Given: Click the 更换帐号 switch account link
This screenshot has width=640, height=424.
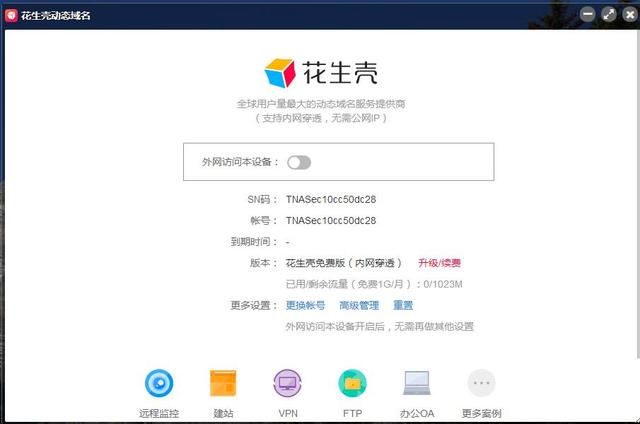Looking at the screenshot, I should (305, 305).
